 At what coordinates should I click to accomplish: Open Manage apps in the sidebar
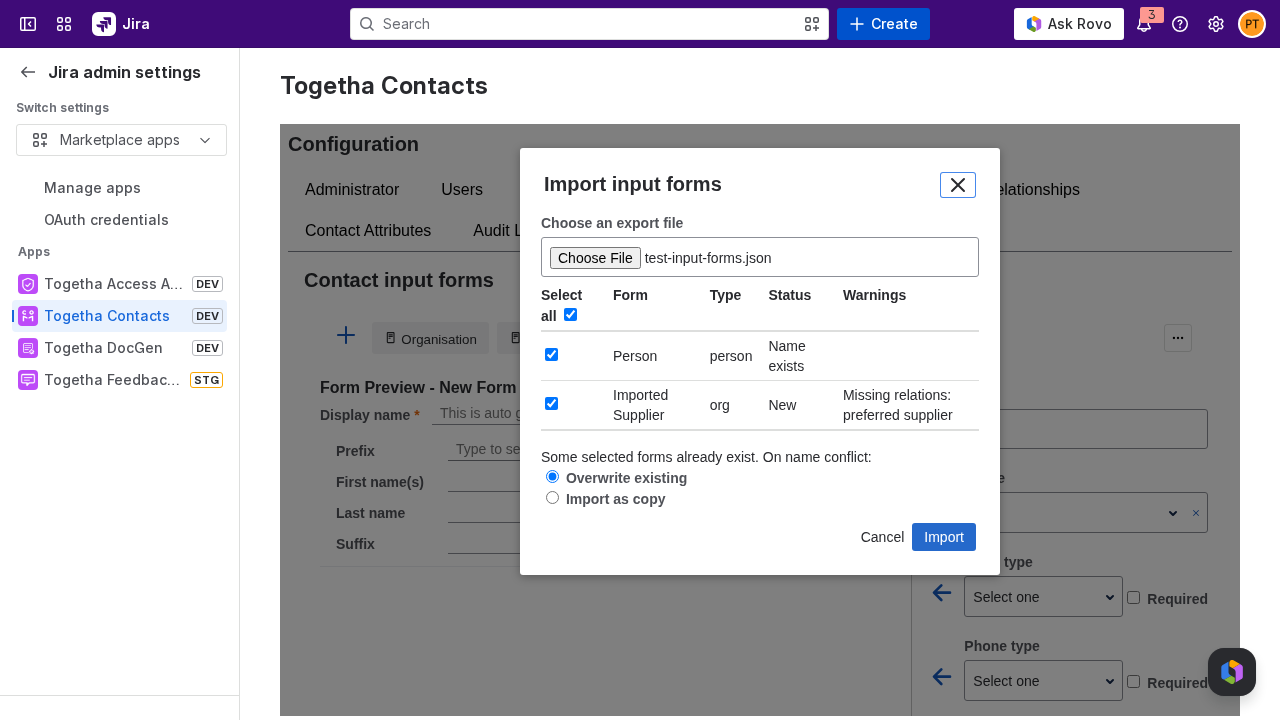92,188
